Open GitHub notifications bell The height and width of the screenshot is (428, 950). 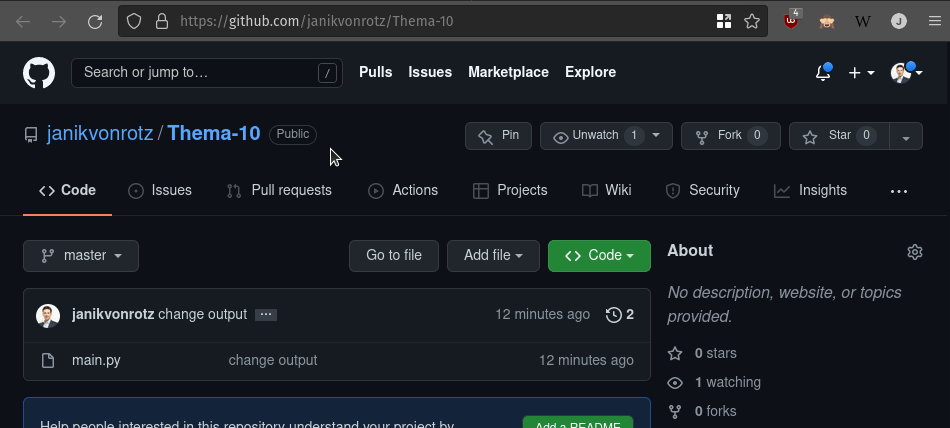[x=823, y=73]
